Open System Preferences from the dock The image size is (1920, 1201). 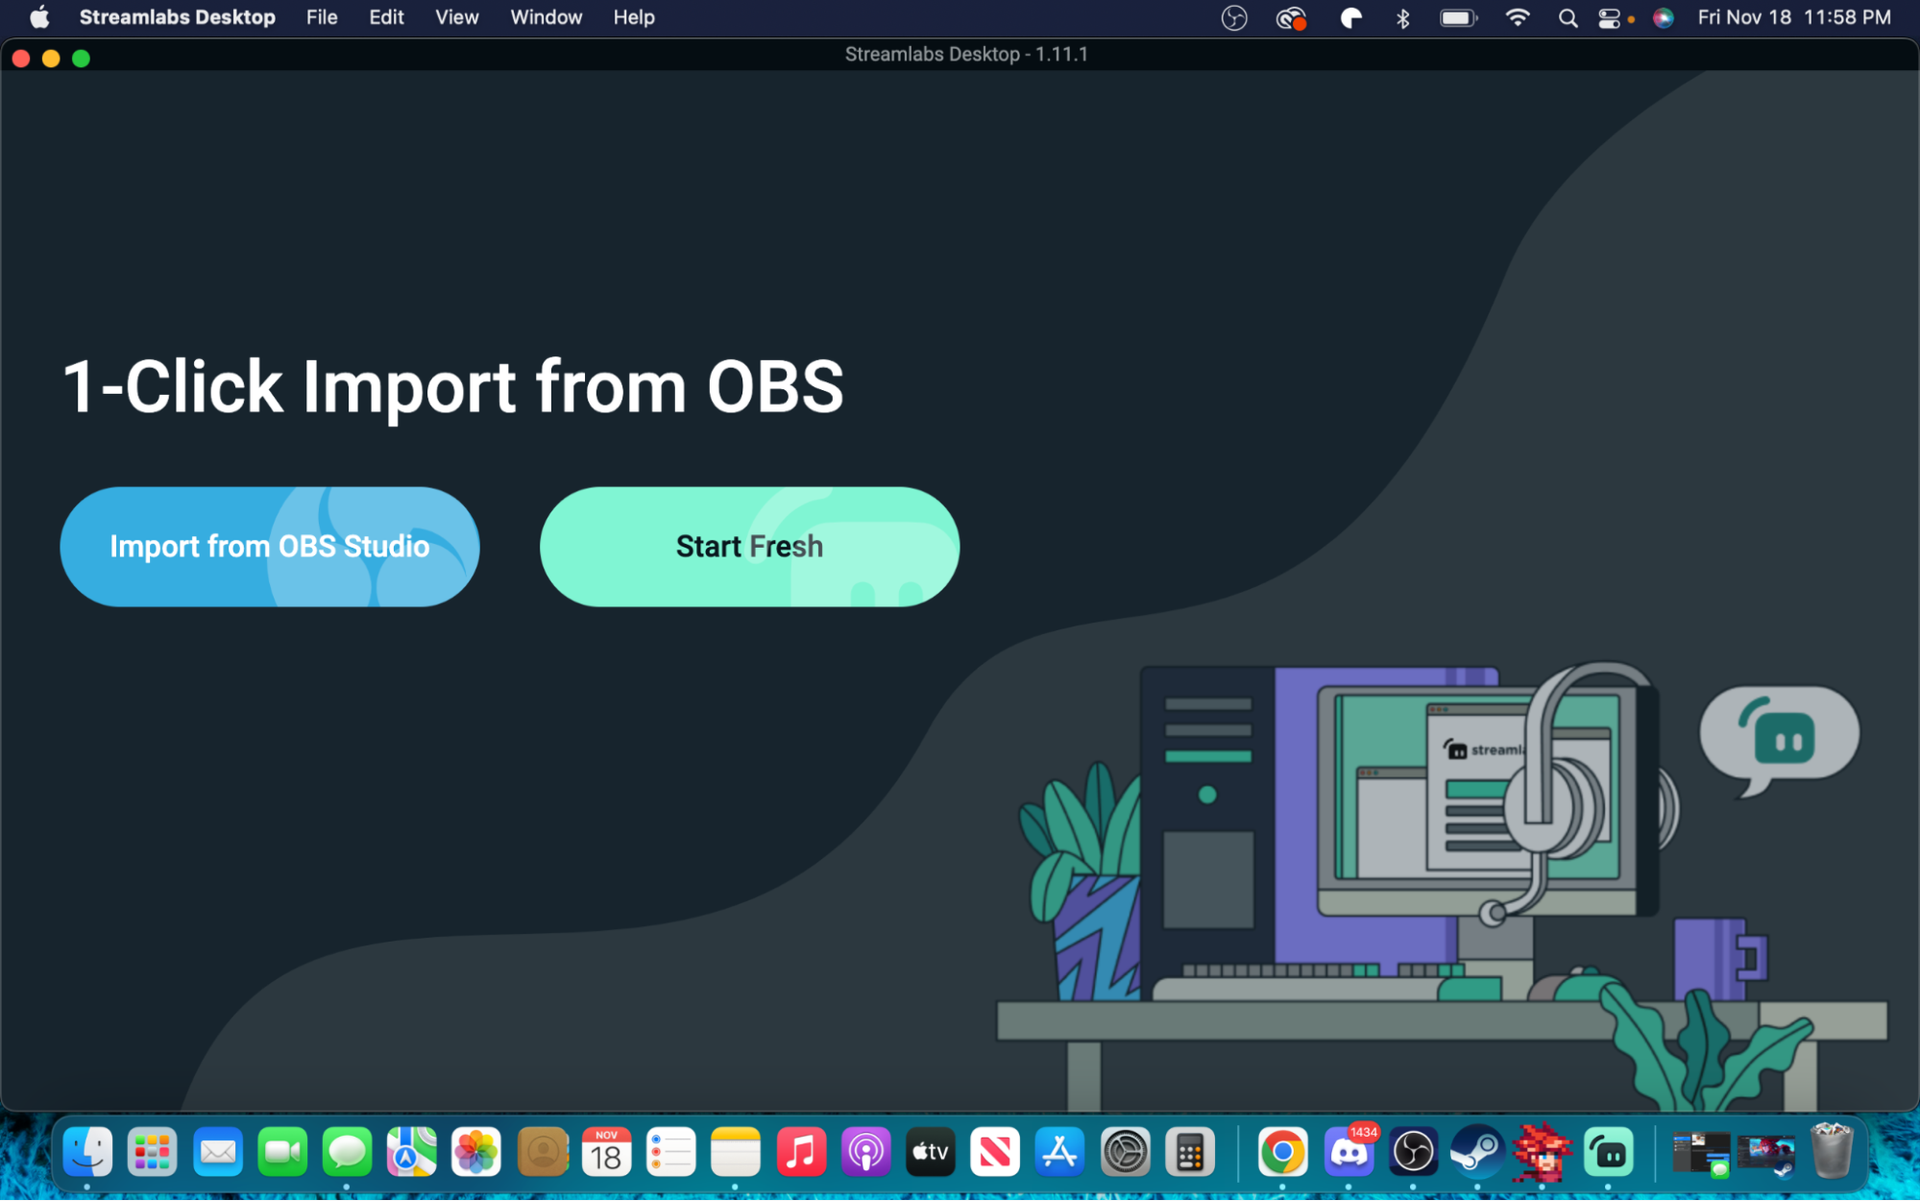tap(1124, 1153)
